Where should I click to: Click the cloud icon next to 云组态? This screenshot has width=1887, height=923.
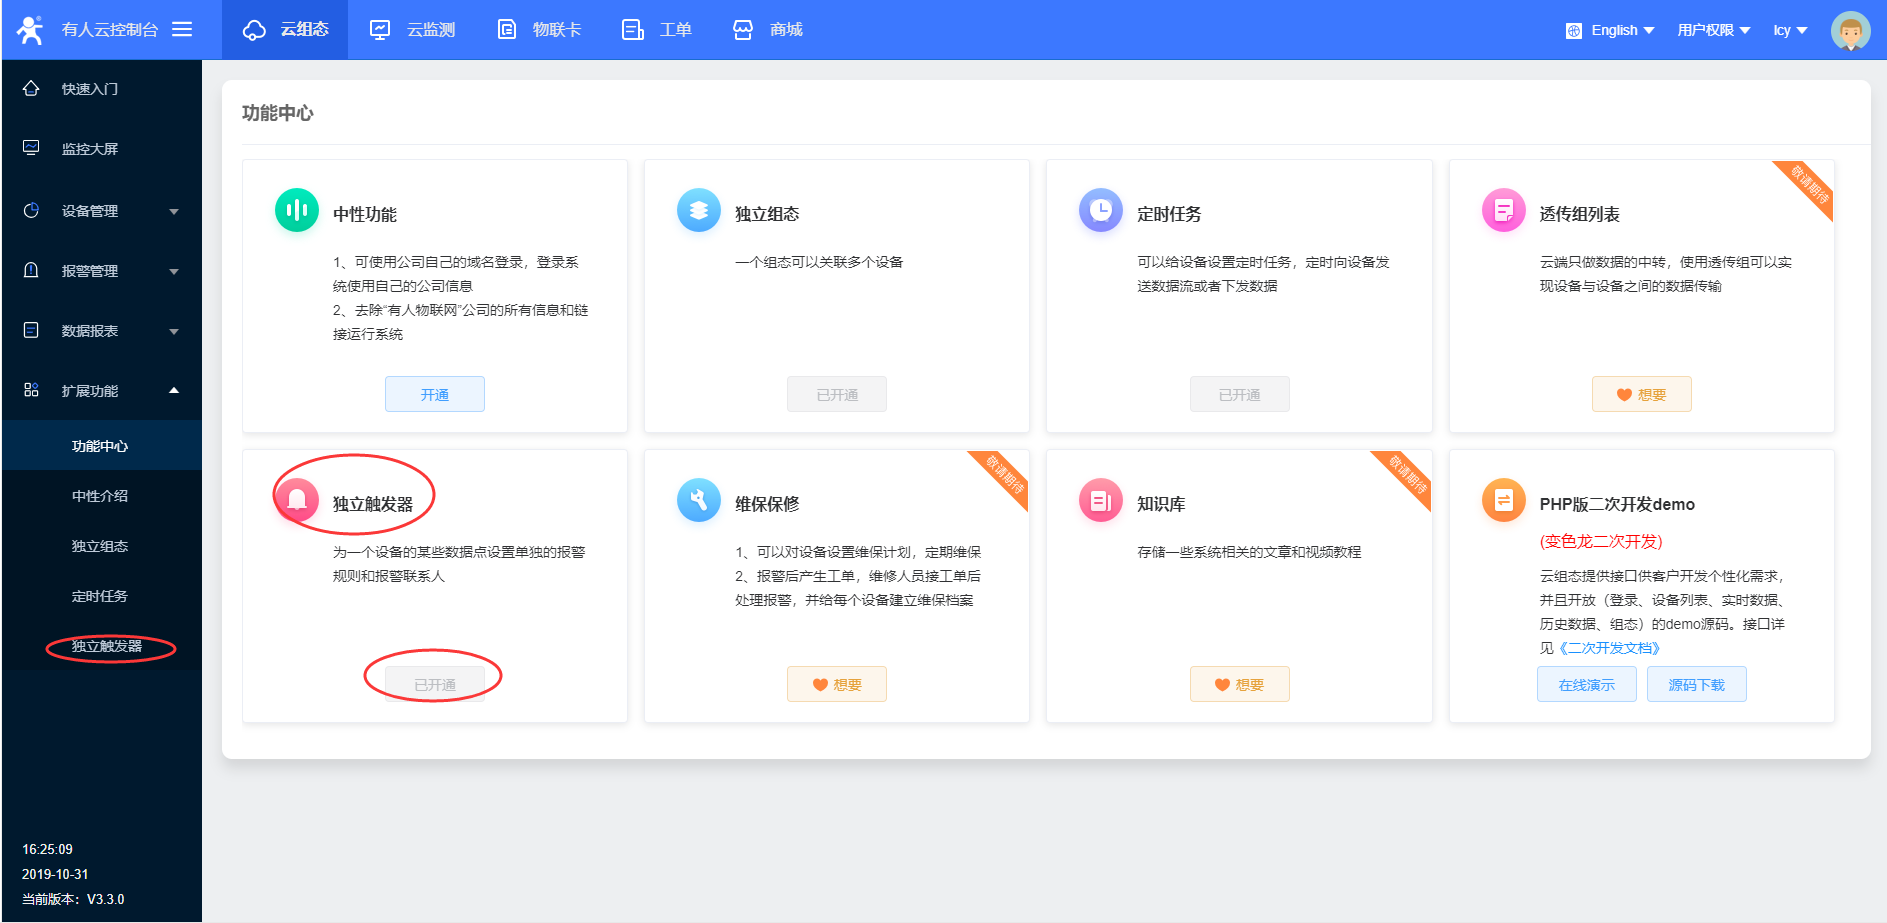[x=254, y=30]
